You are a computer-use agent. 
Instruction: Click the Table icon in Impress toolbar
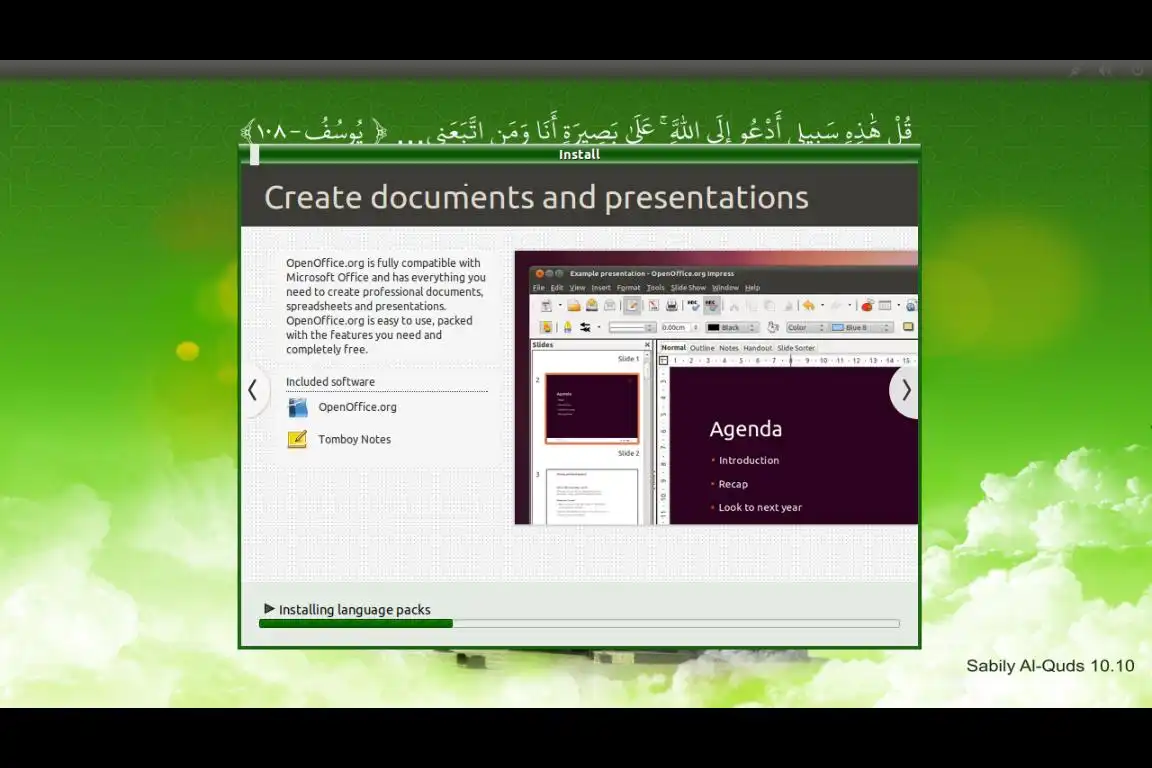[885, 306]
